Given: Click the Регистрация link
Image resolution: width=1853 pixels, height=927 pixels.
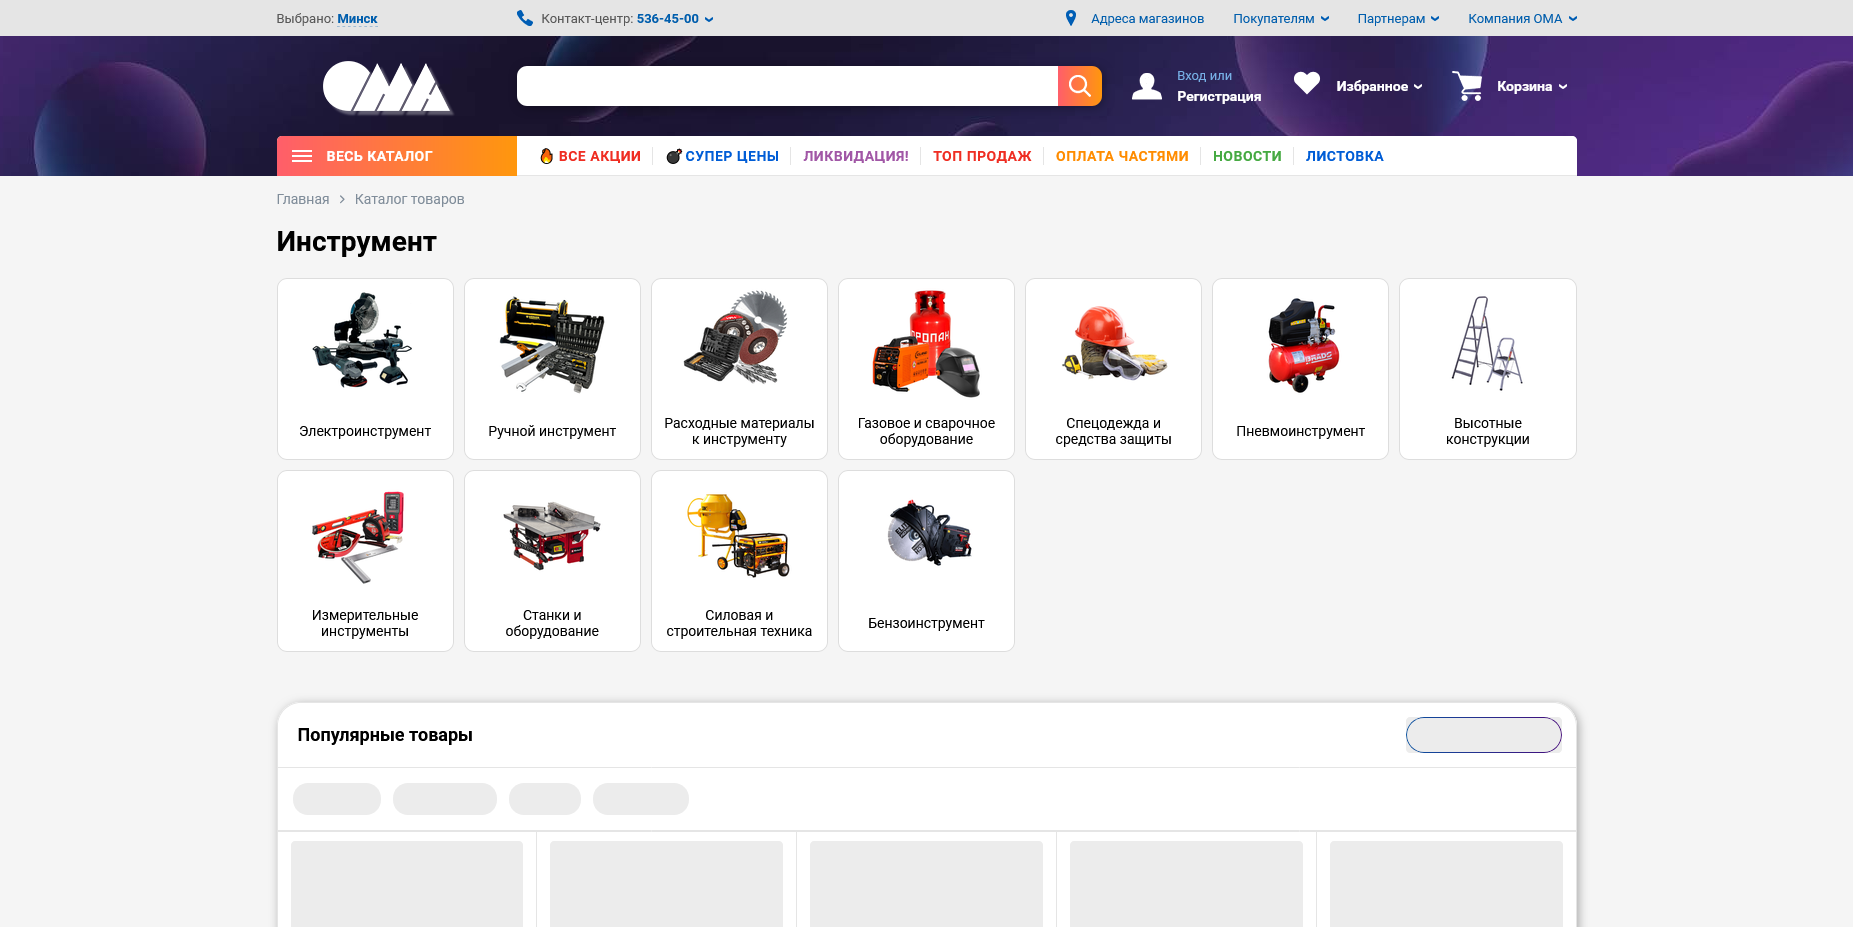Looking at the screenshot, I should tap(1219, 97).
